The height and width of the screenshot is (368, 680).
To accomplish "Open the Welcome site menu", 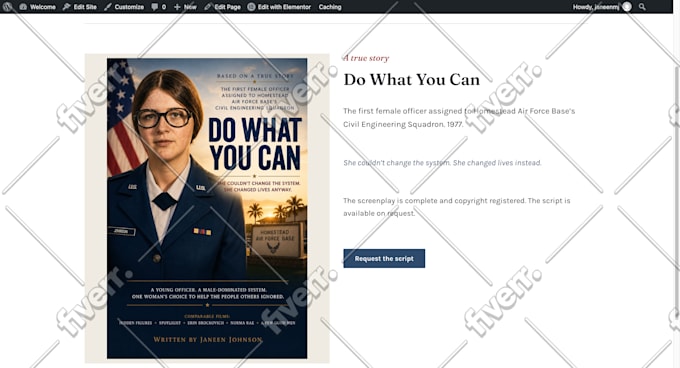I will click(x=38, y=7).
